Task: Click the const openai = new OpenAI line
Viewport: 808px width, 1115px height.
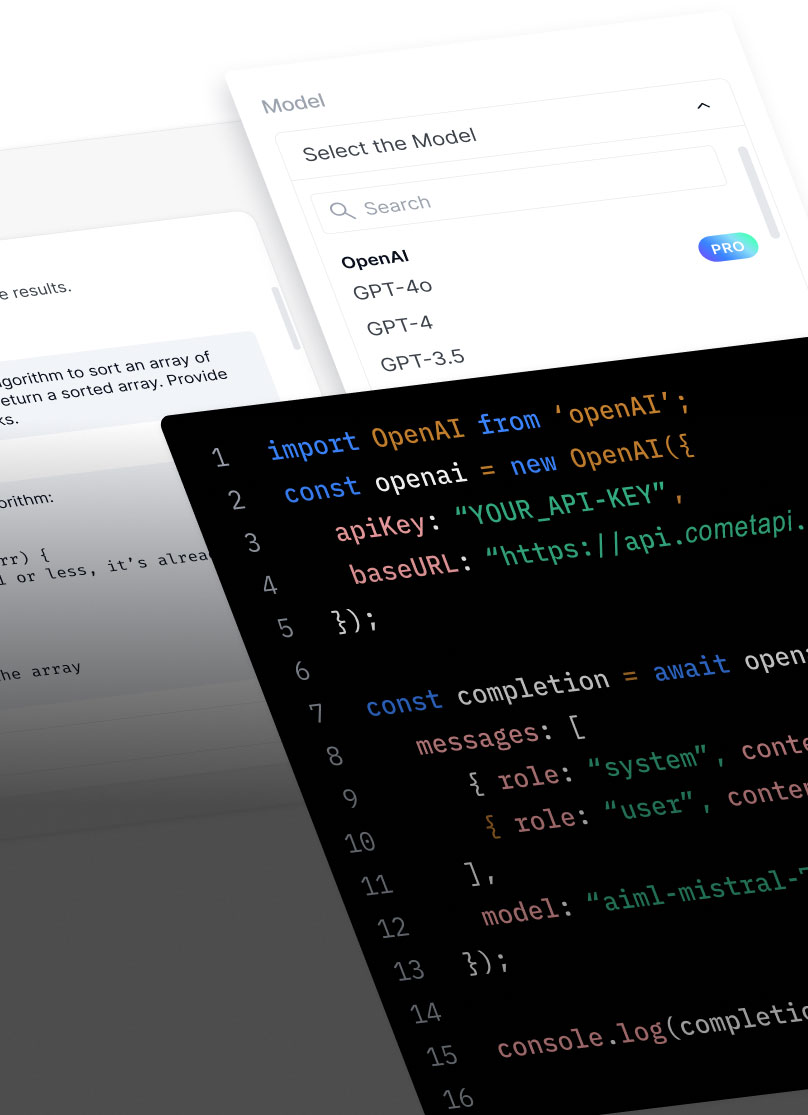Action: point(489,468)
